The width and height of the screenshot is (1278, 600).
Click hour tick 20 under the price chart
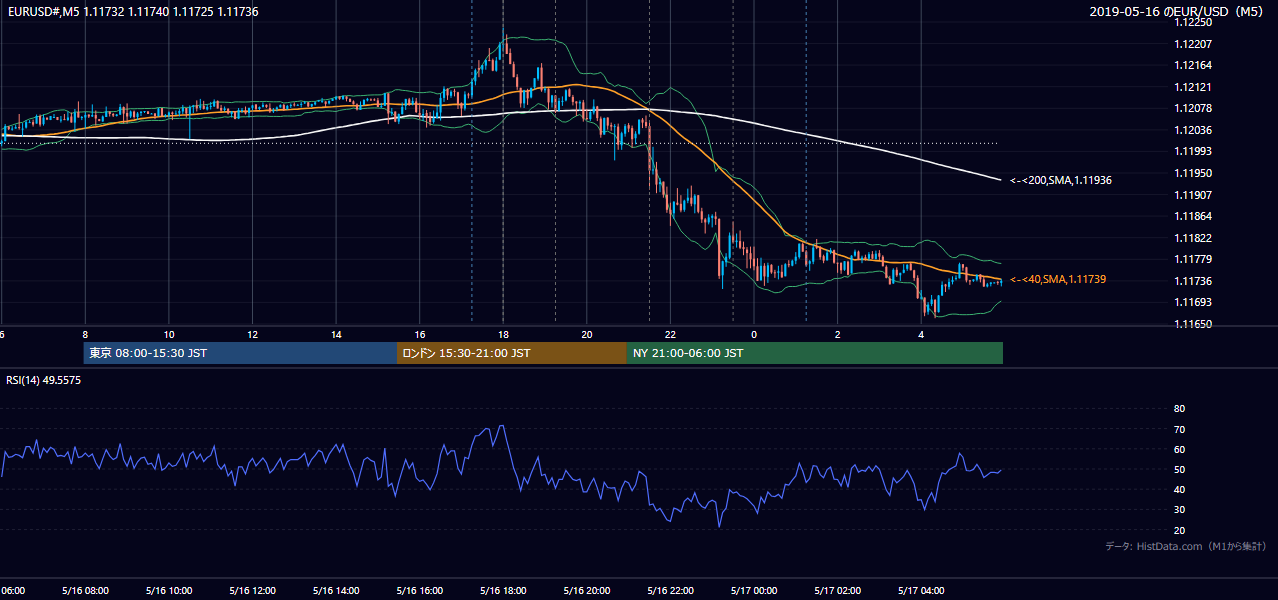point(586,334)
